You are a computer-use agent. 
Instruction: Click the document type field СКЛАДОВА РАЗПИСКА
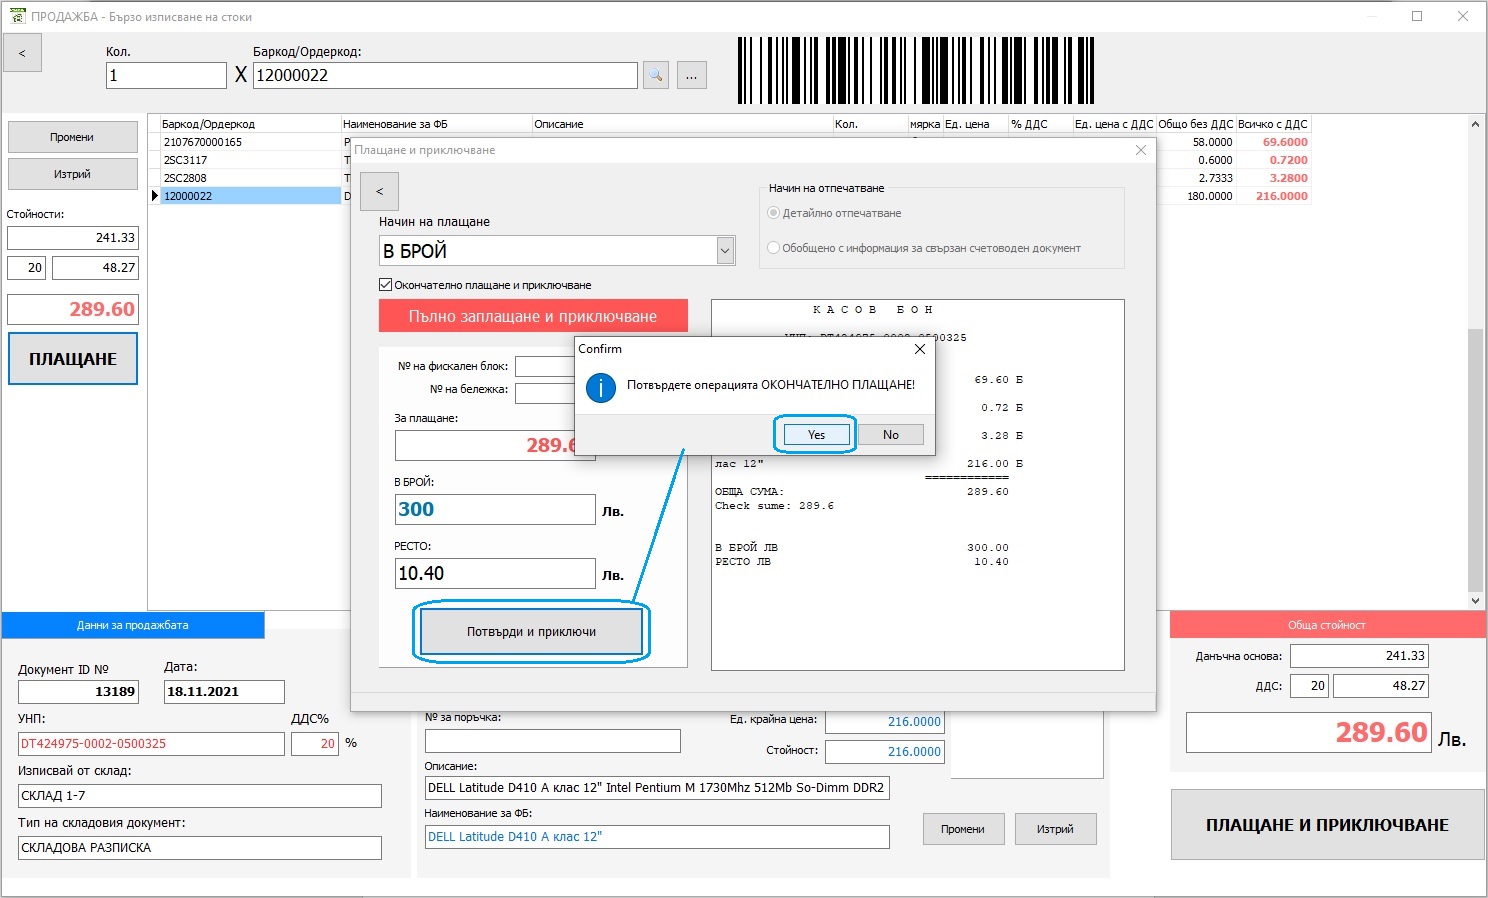pos(200,848)
